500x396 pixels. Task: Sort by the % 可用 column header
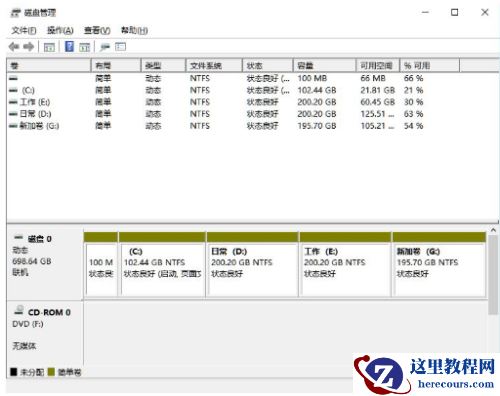click(430, 65)
